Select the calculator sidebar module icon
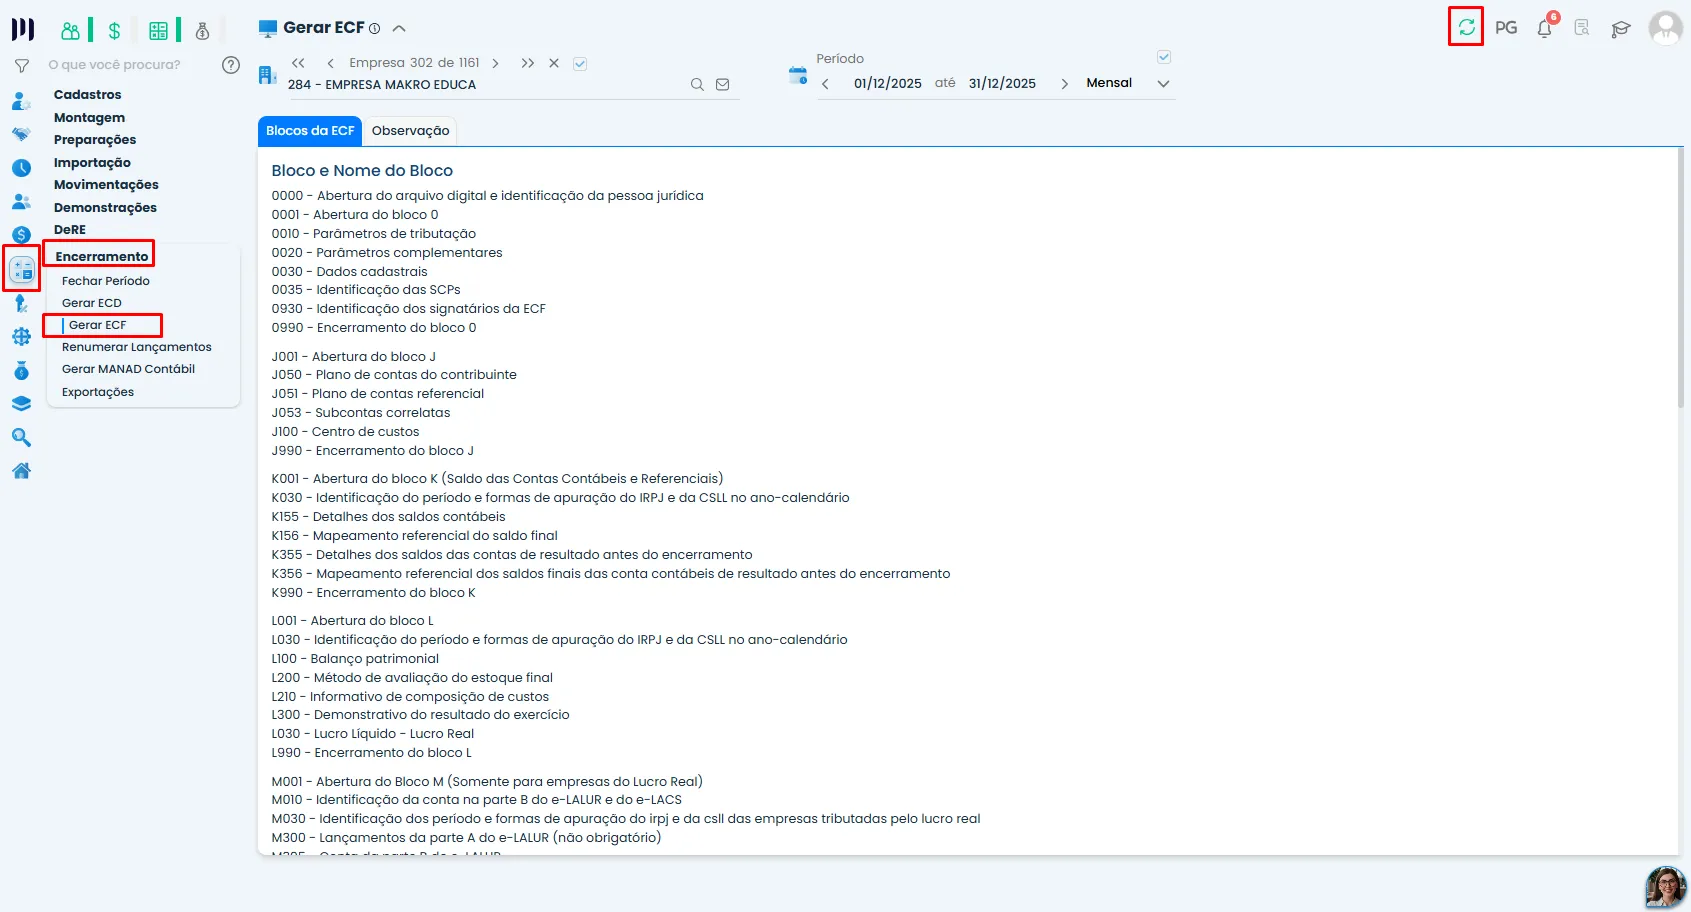Image resolution: width=1691 pixels, height=912 pixels. [22, 269]
